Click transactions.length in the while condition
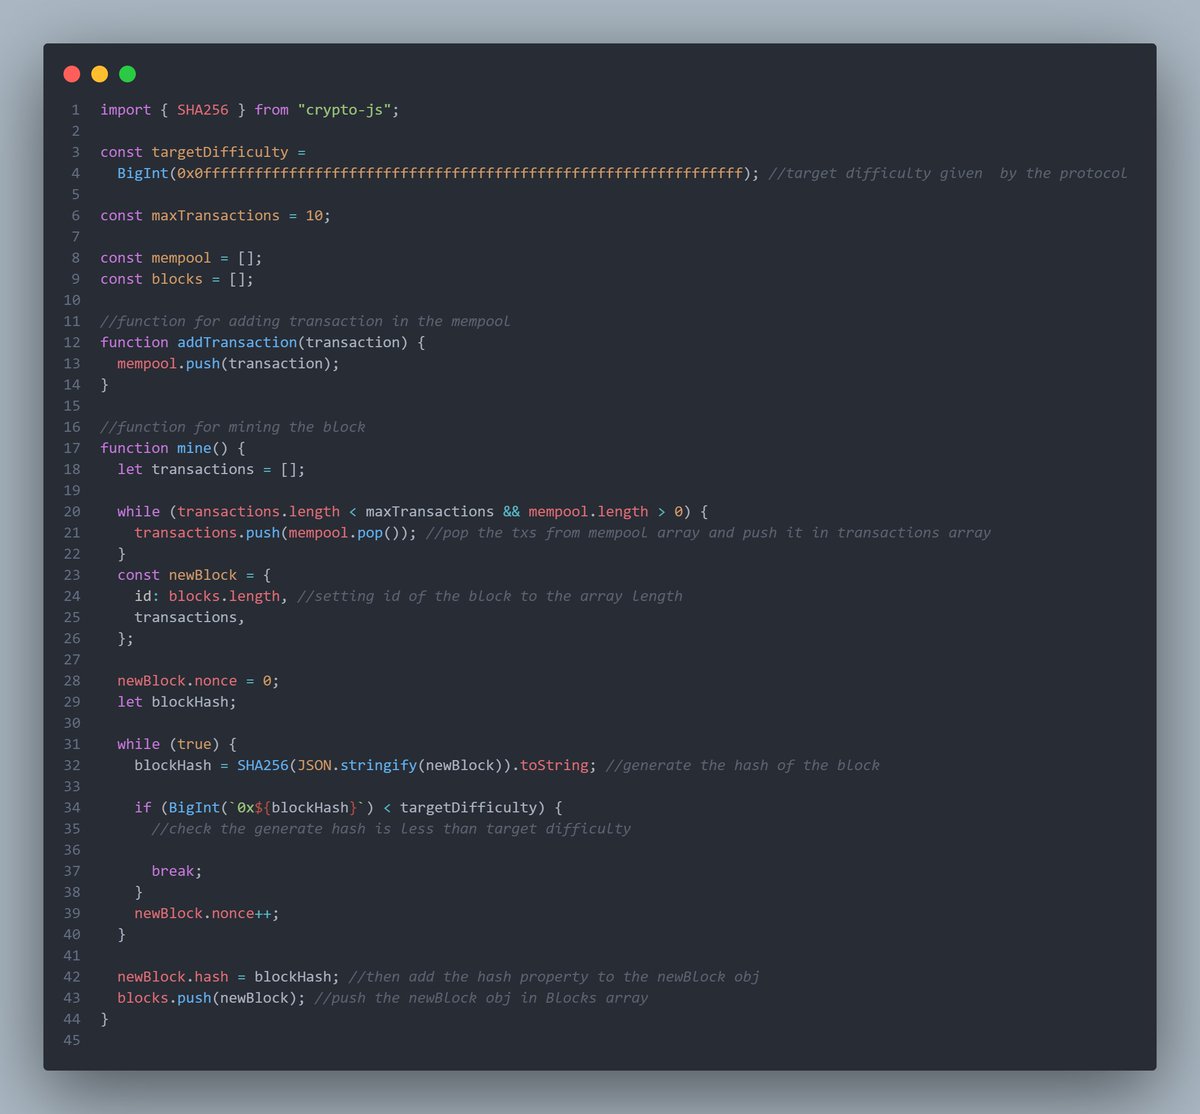Screen dimensions: 1200x1114 (x=258, y=511)
